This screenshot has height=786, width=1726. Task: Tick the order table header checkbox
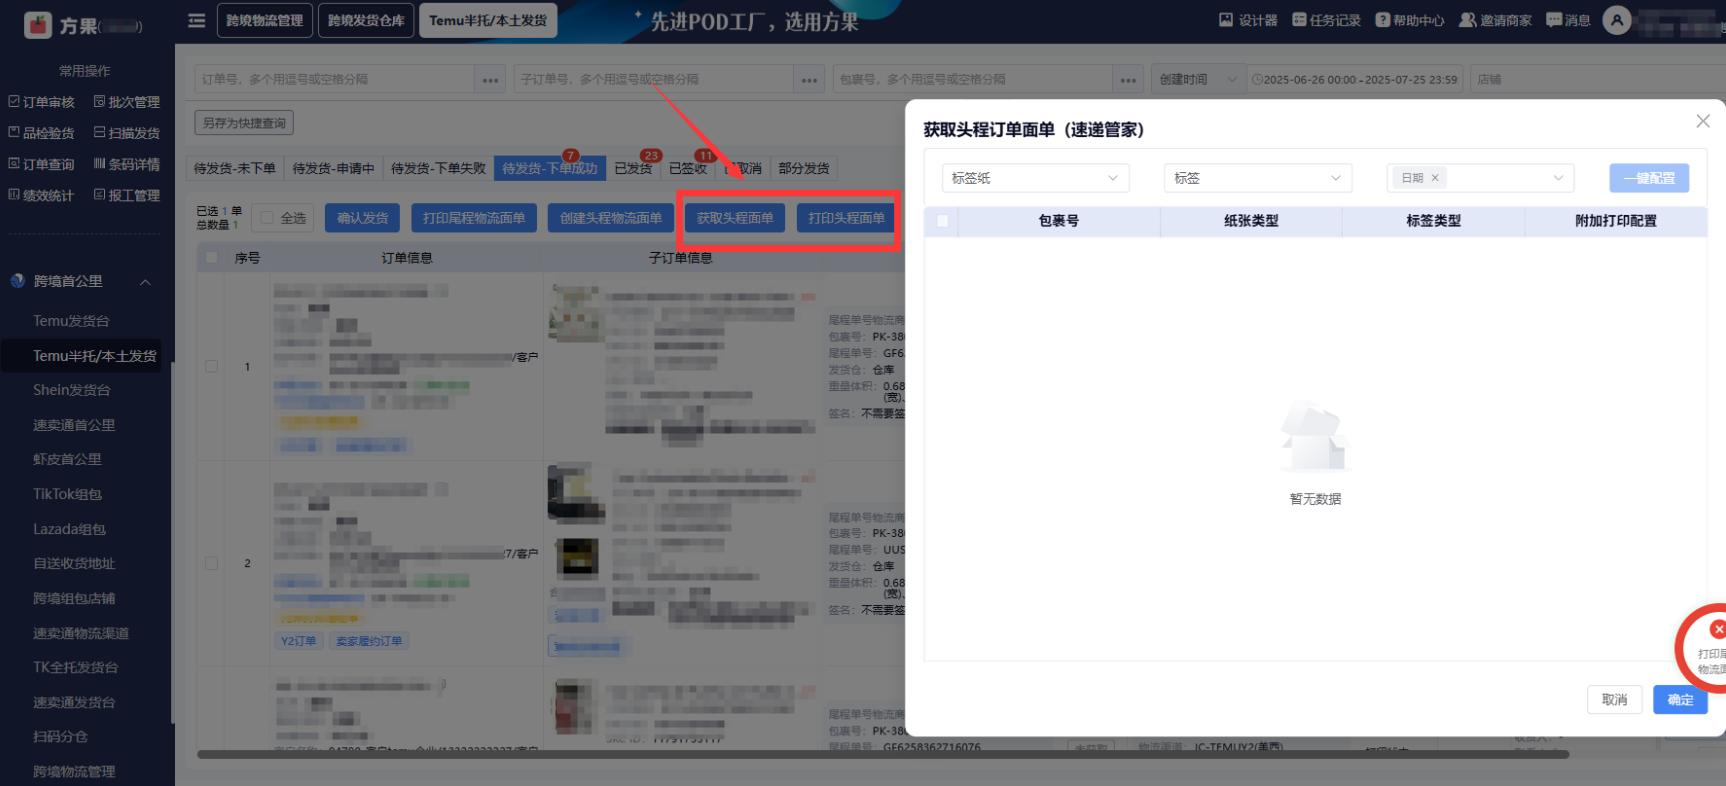click(211, 258)
